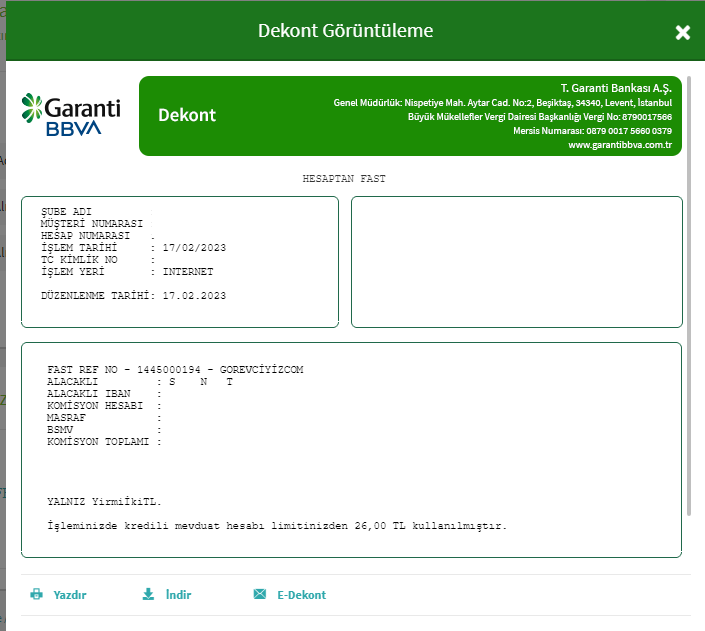This screenshot has width=705, height=631.
Task: Click the Dekont title in green banner
Action: [x=187, y=115]
